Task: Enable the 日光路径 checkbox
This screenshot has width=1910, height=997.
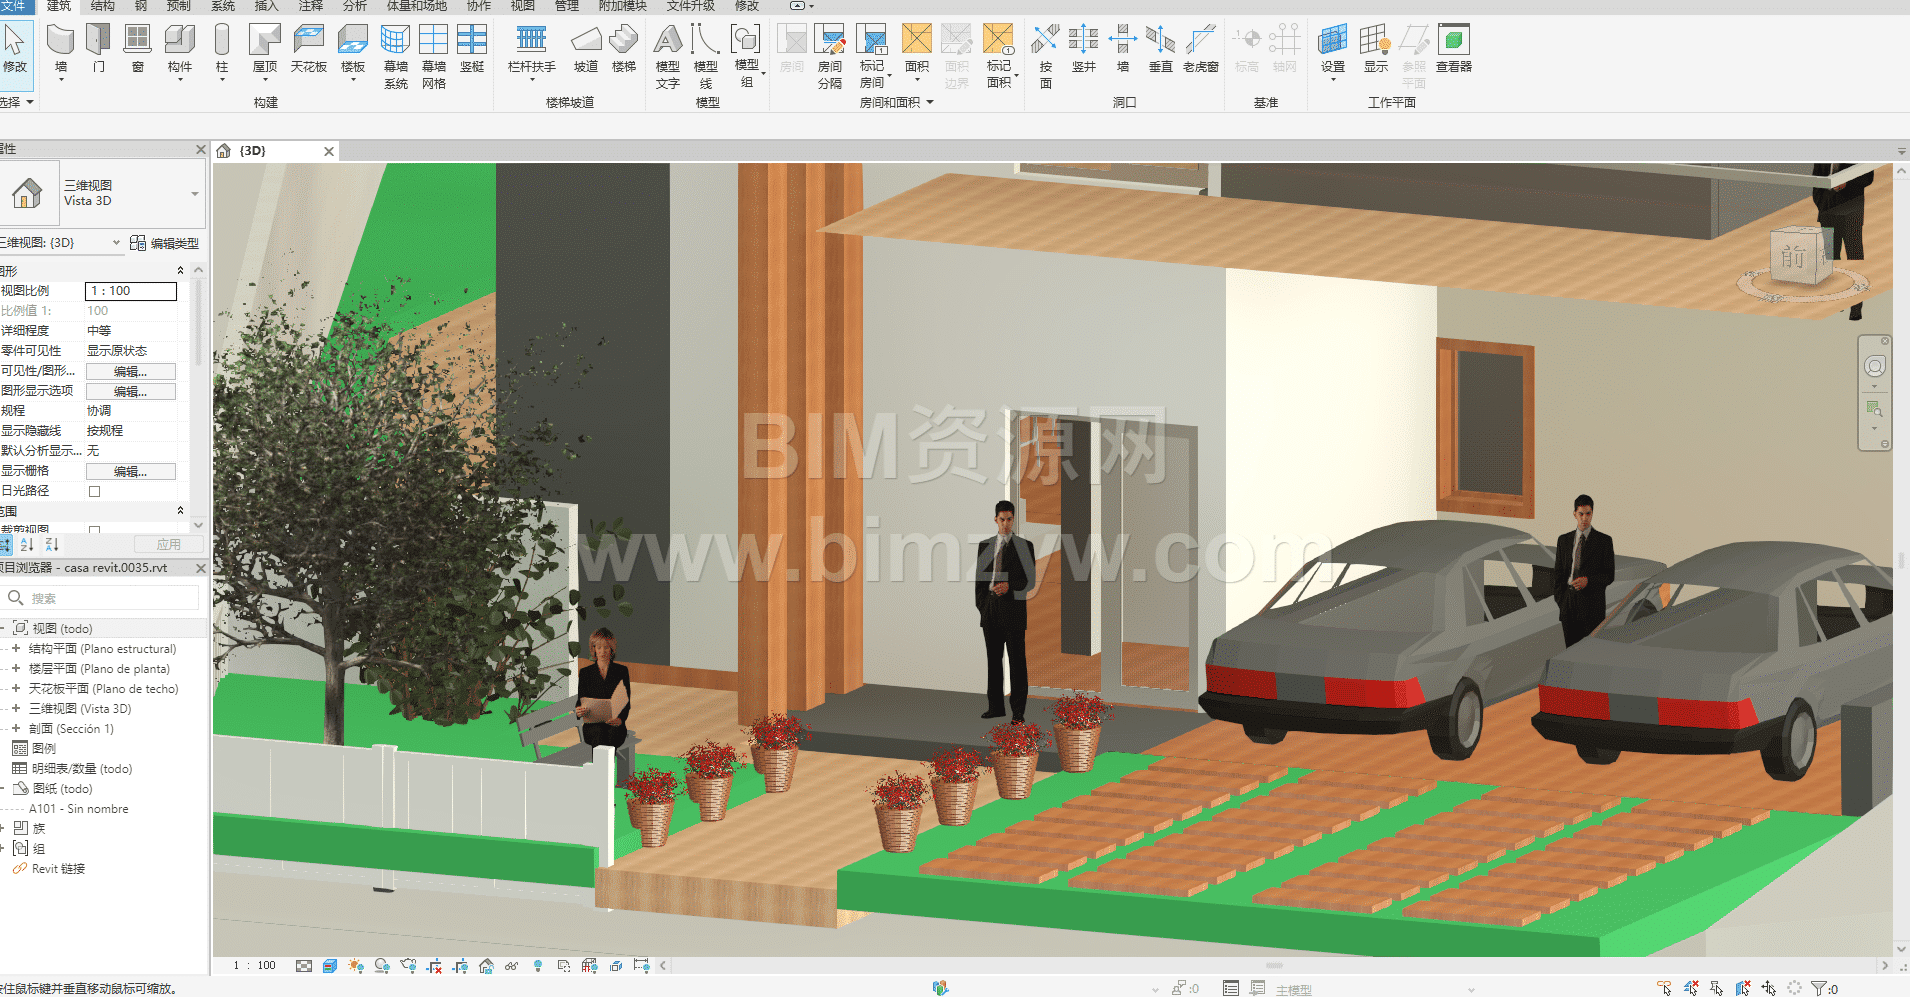Action: coord(95,491)
